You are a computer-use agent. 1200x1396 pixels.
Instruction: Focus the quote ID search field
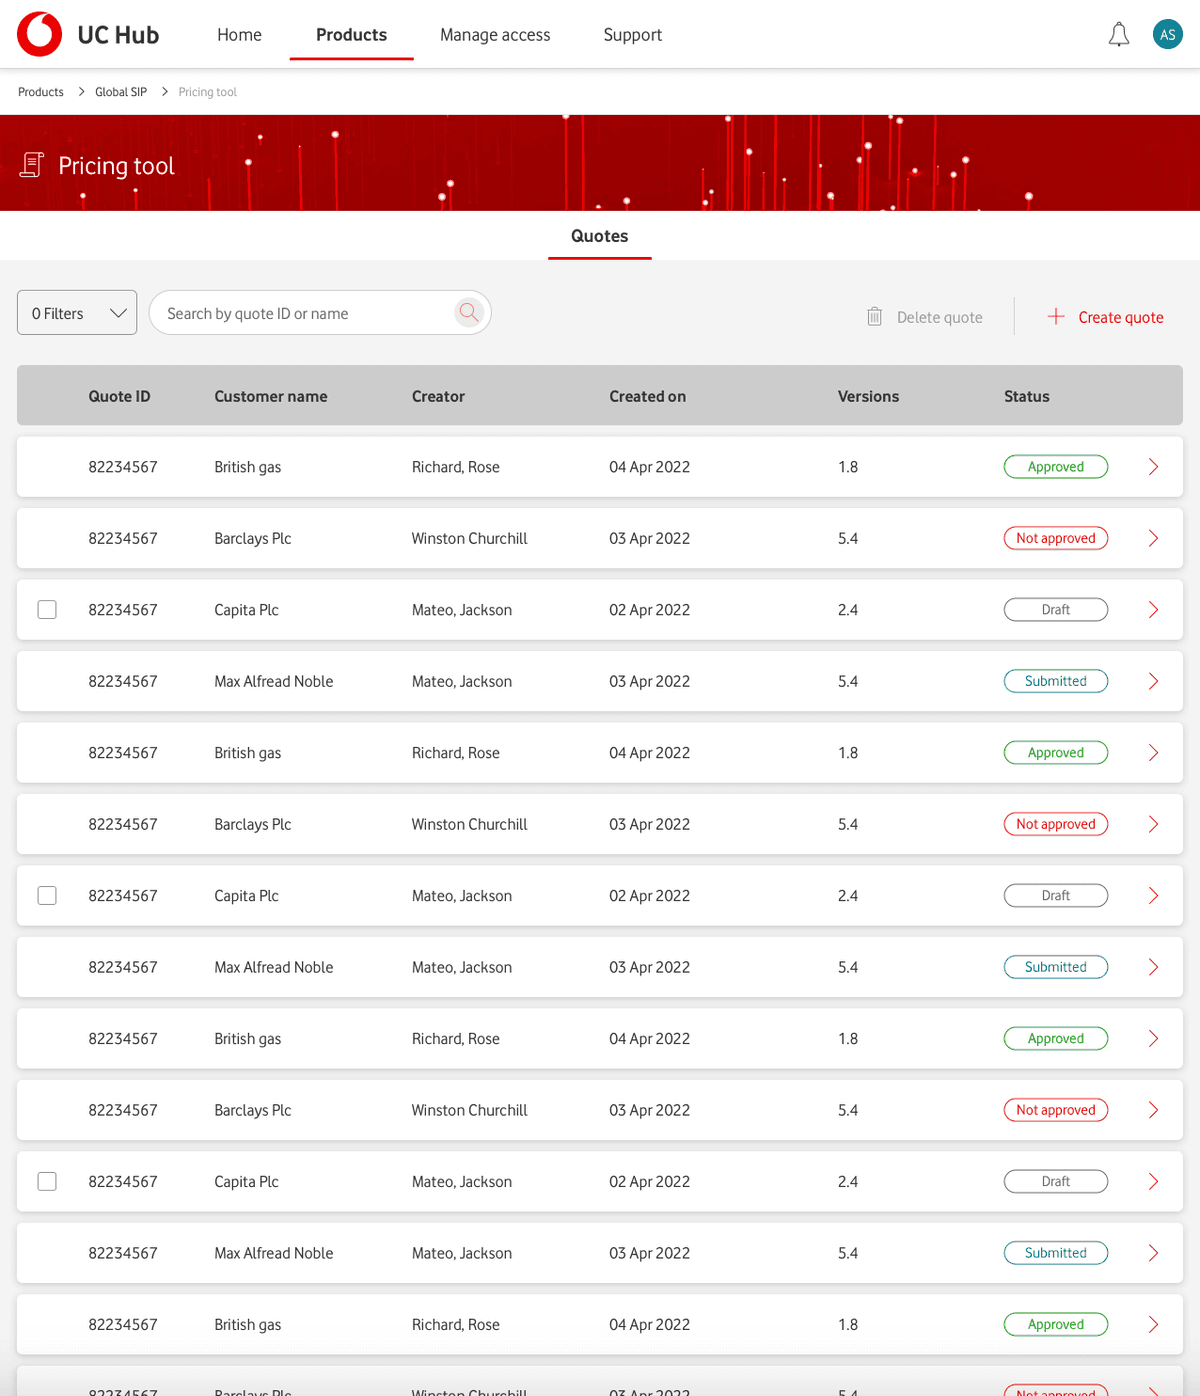(308, 313)
